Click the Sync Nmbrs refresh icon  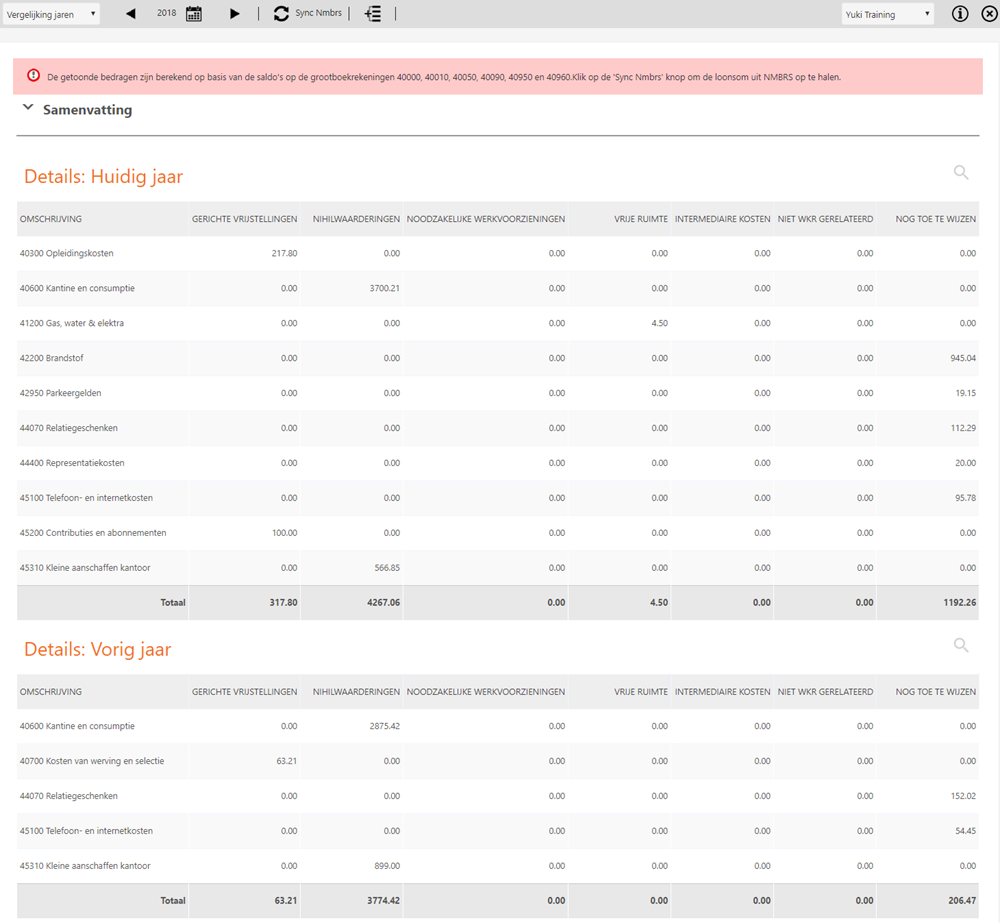[281, 13]
